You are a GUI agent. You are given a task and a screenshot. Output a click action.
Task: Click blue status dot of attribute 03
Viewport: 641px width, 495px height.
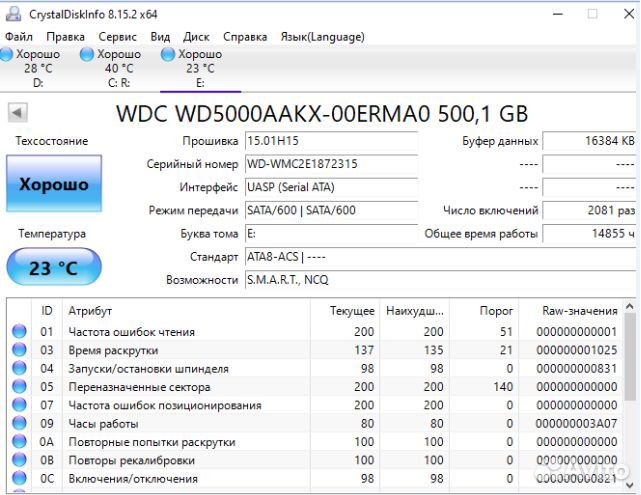coord(19,350)
